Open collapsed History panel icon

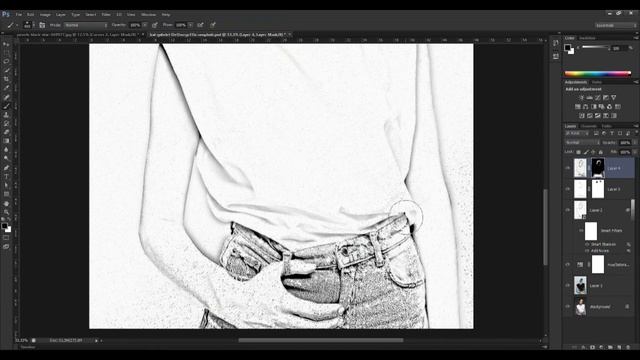pos(556,43)
